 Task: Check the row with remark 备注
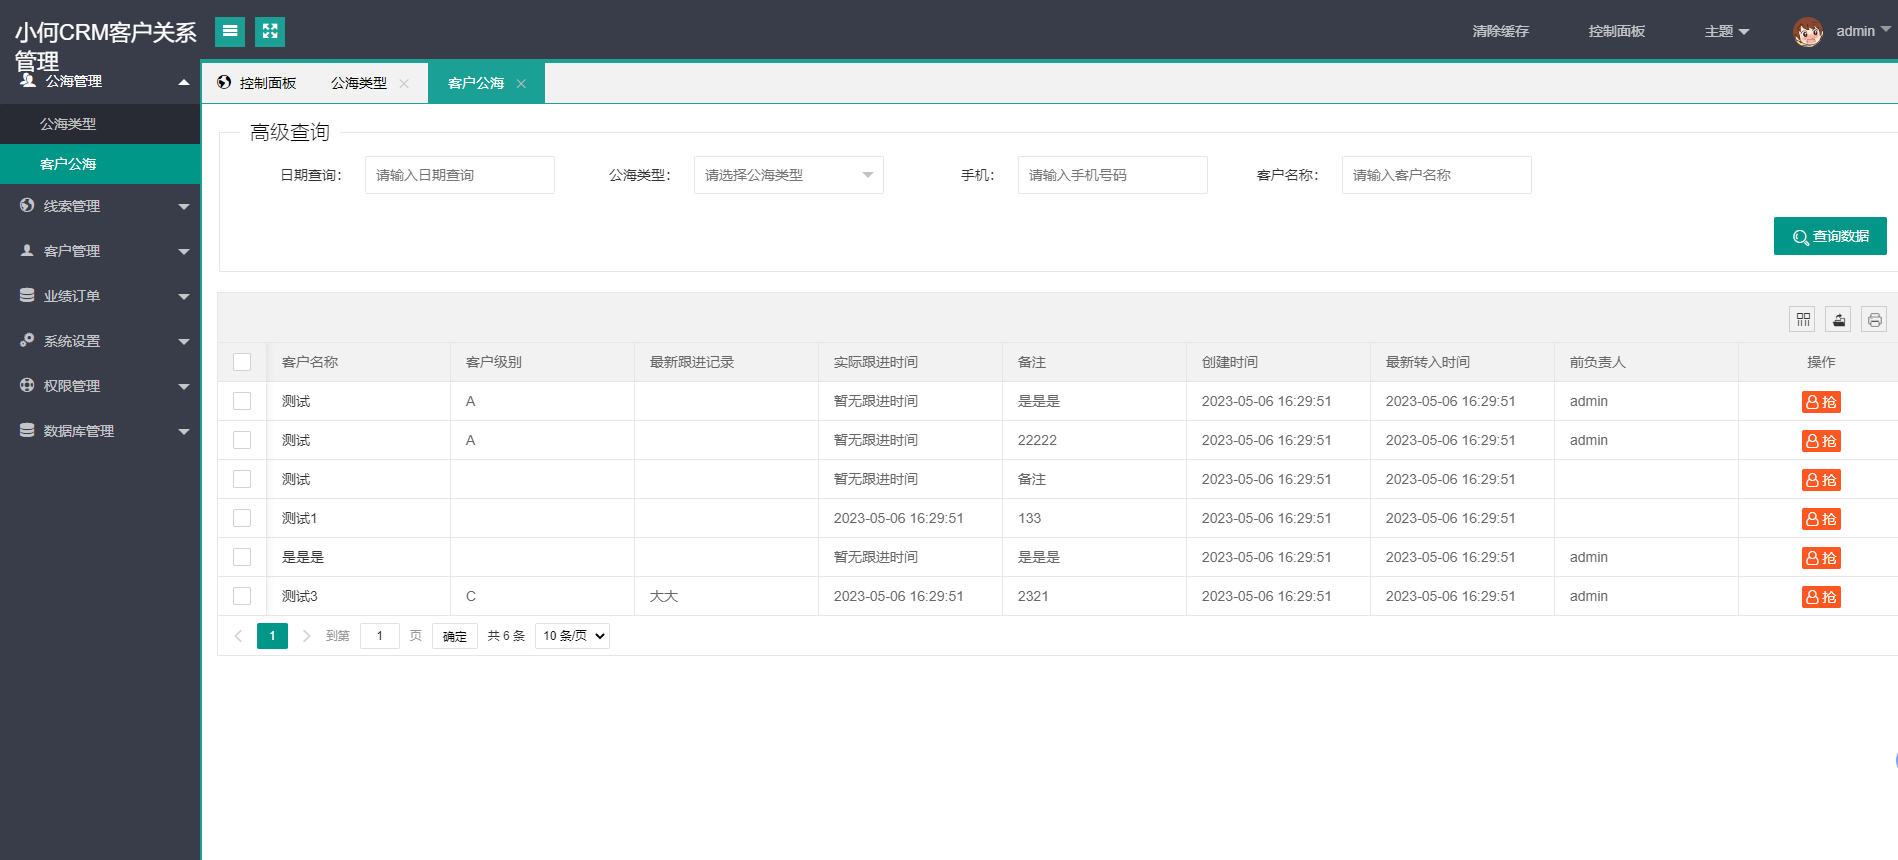242,479
